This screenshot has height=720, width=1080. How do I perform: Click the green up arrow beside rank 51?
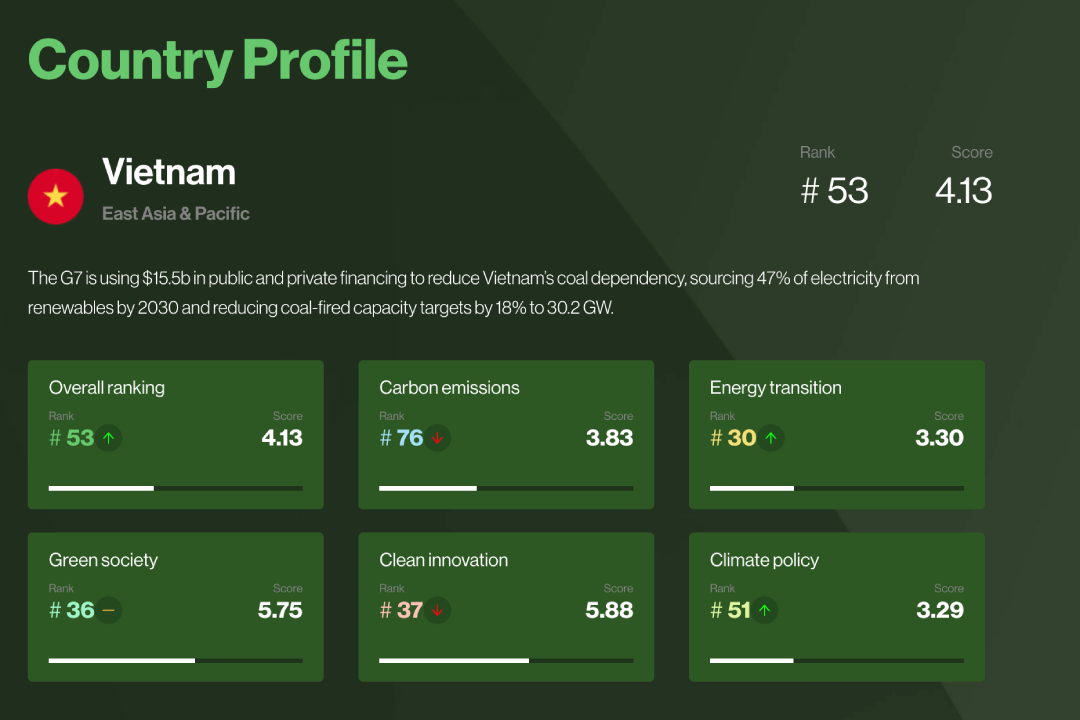pyautogui.click(x=765, y=610)
